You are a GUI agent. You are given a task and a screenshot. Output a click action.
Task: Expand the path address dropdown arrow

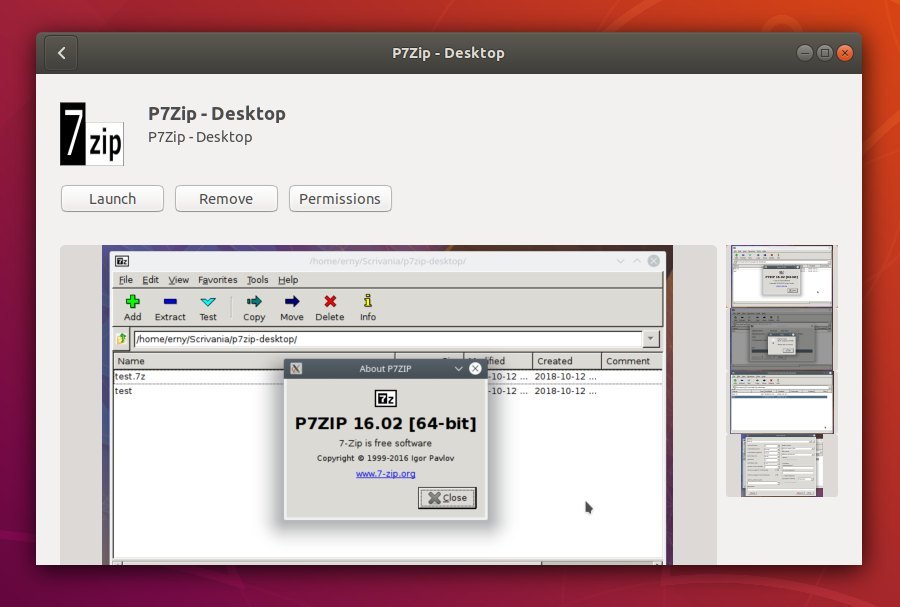(651, 339)
